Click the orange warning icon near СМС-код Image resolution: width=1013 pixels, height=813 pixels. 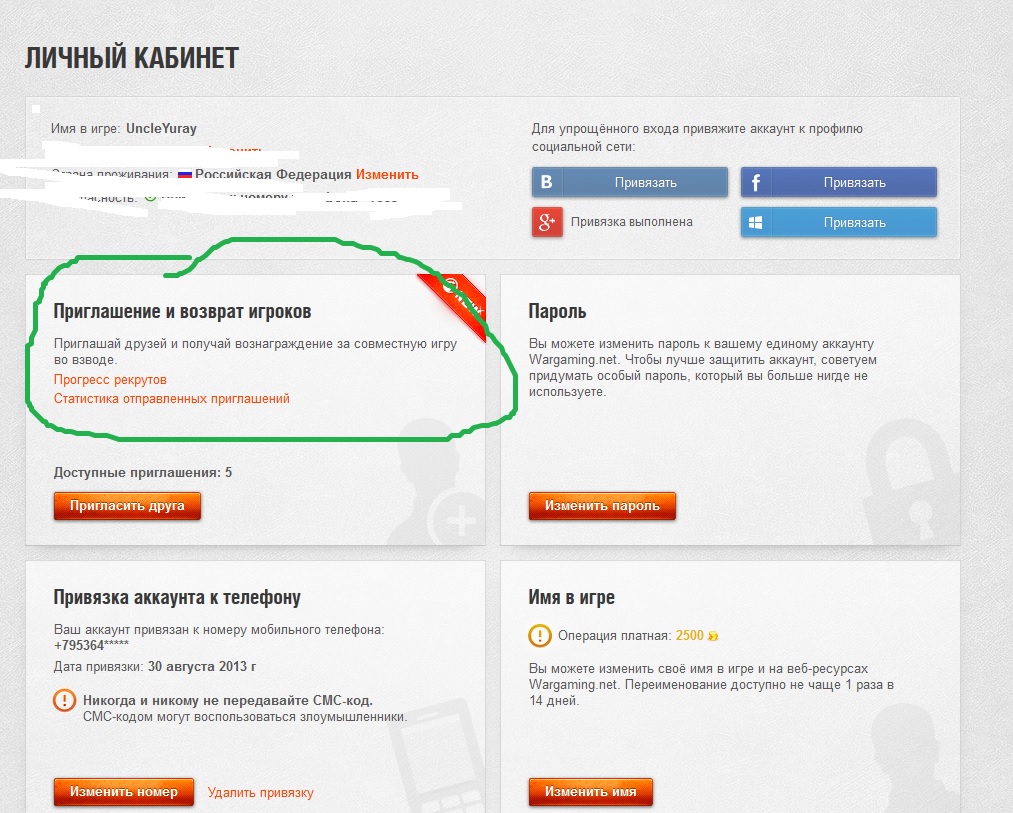tap(64, 700)
